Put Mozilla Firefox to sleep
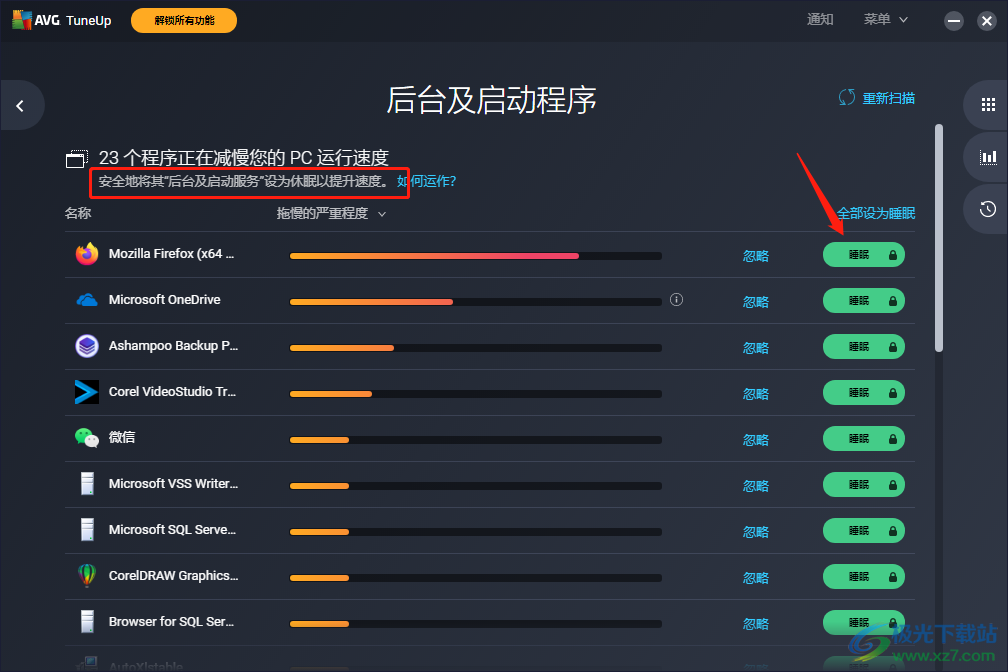Image resolution: width=1008 pixels, height=672 pixels. 863,255
